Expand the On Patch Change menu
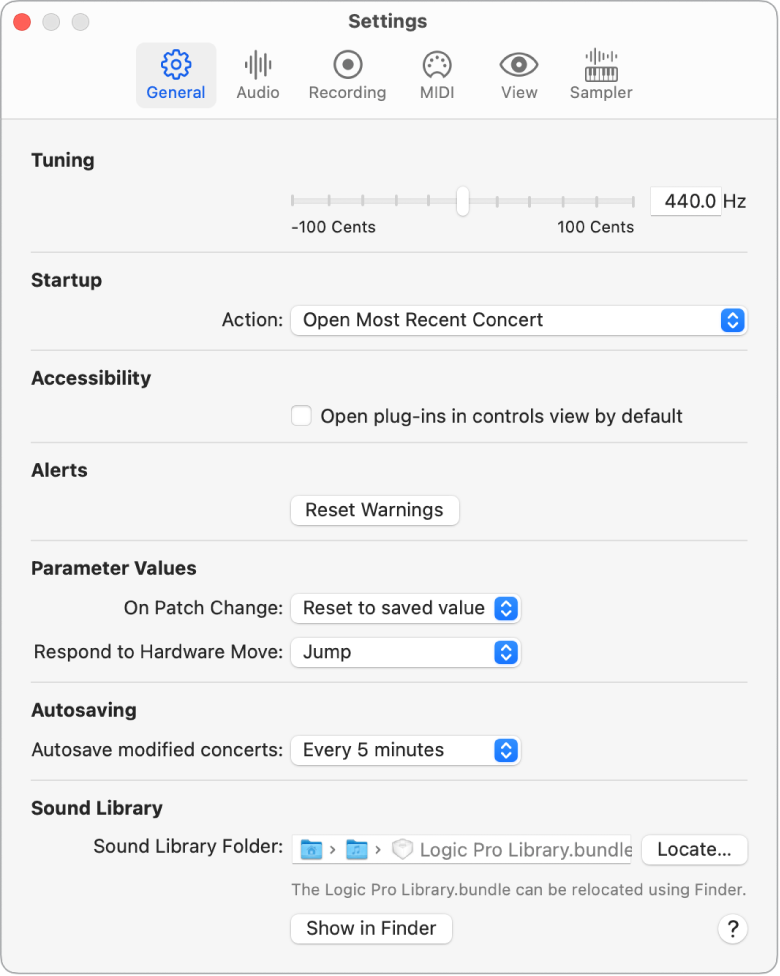780x976 pixels. click(x=405, y=608)
